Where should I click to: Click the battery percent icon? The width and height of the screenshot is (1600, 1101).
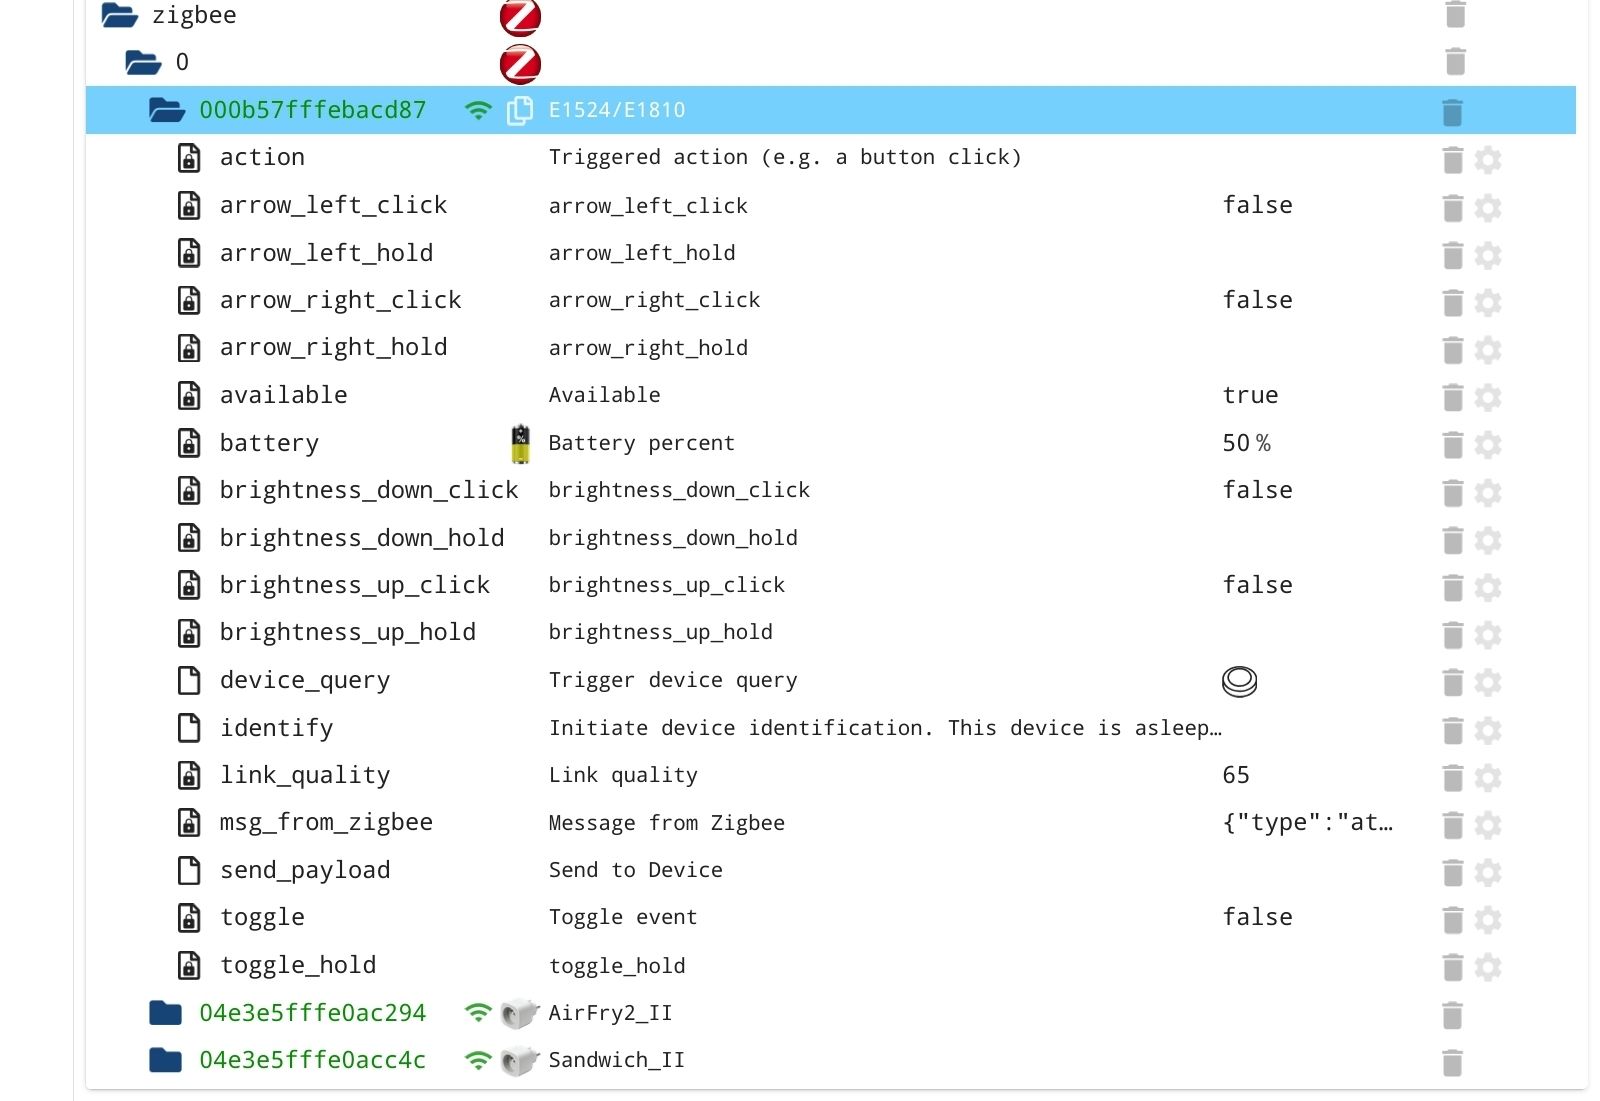(520, 443)
